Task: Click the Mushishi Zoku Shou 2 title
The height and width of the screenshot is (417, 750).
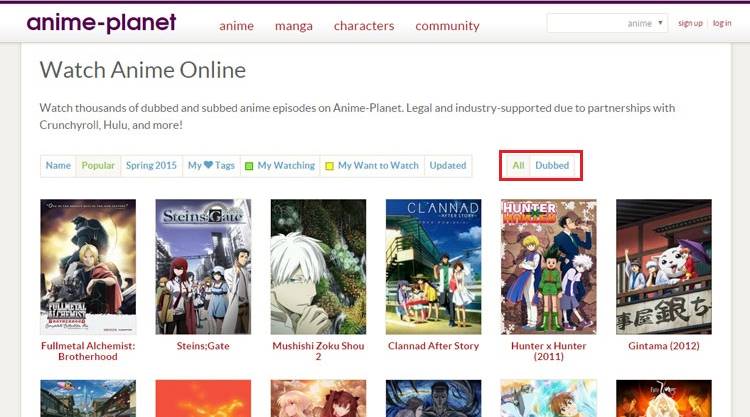Action: (318, 351)
